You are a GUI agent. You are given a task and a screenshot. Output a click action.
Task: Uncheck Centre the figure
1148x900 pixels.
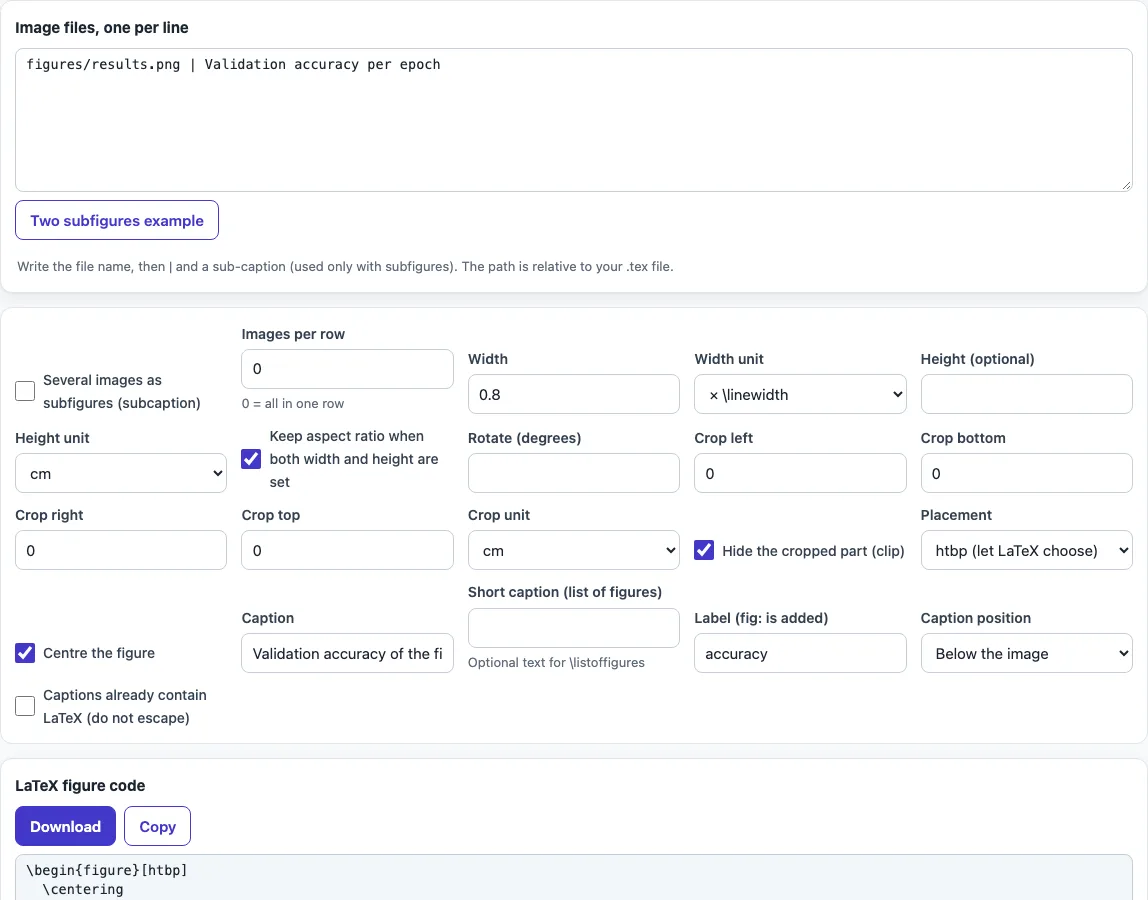point(25,652)
